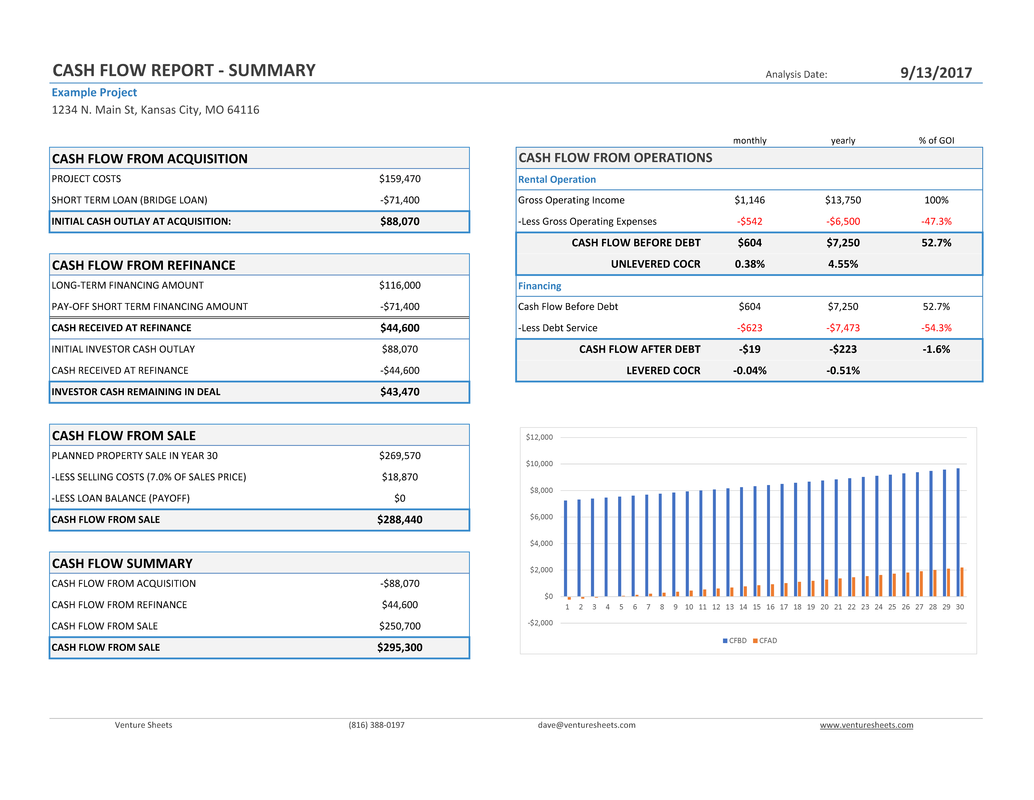Click the 'PROJECT COSTS' row label
The width and height of the screenshot is (1034, 800).
(x=86, y=179)
